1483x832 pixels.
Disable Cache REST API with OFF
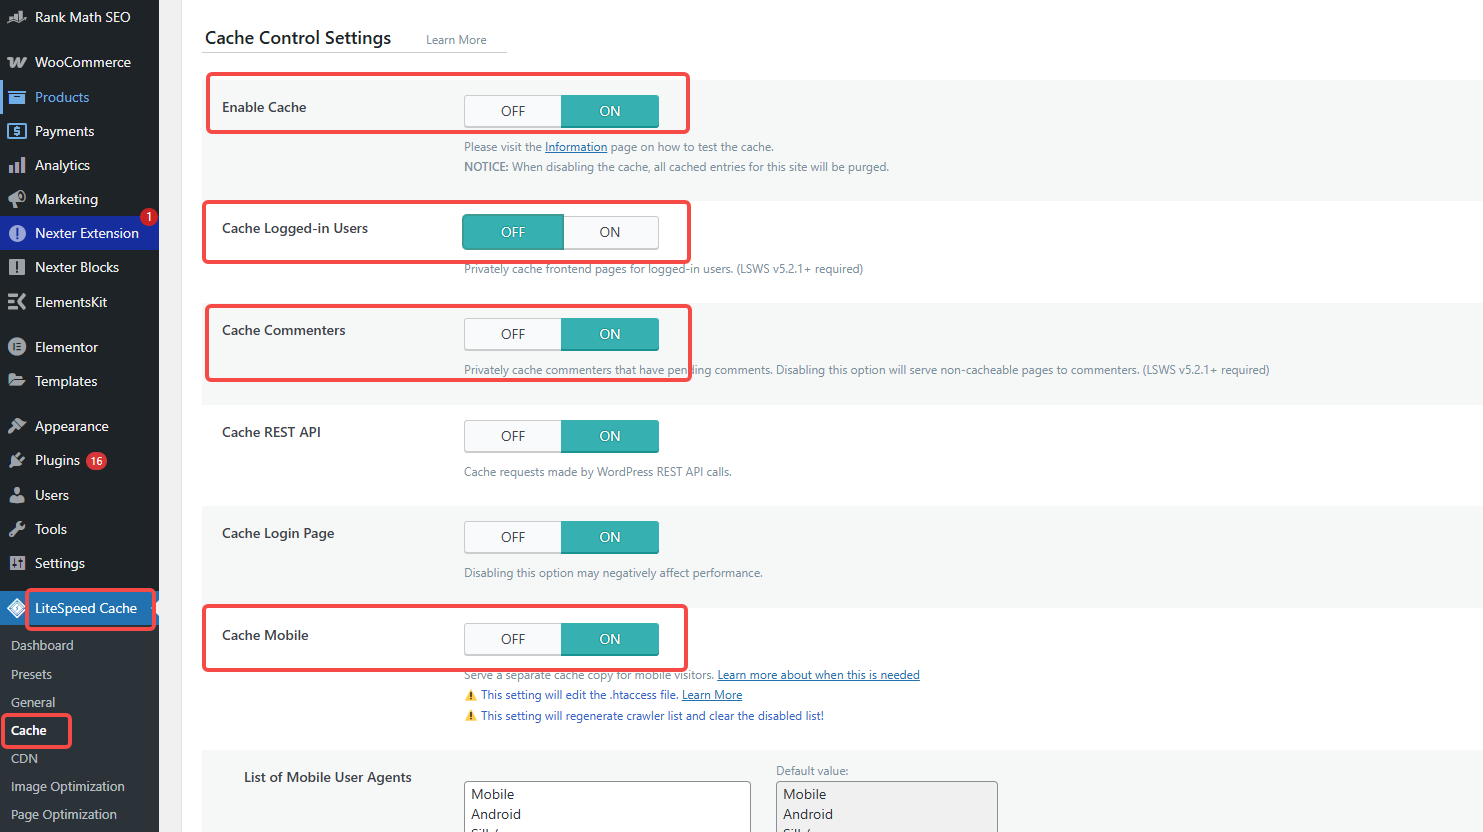click(513, 436)
